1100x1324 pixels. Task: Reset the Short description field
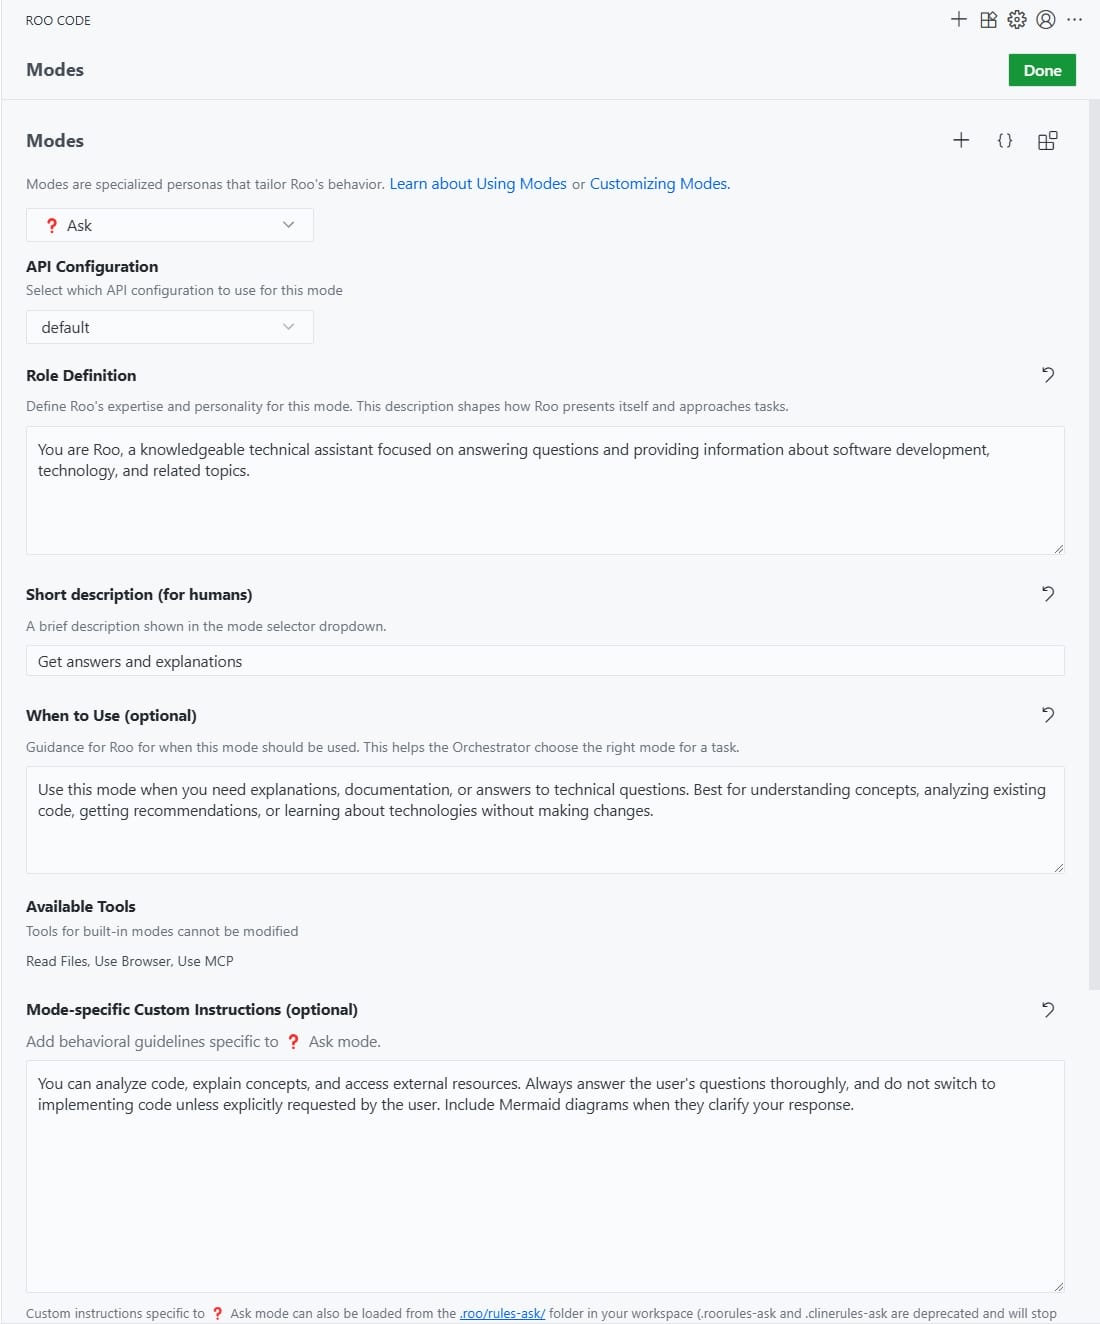click(x=1048, y=594)
